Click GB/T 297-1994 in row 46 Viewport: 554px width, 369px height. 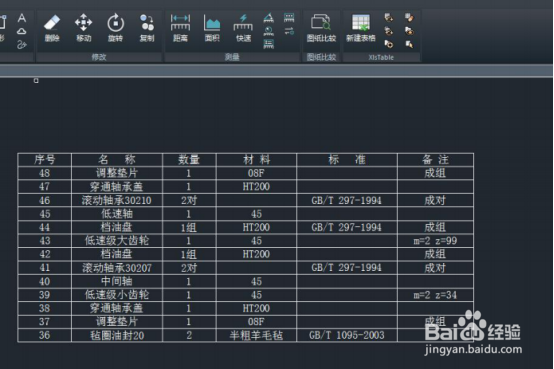pyautogui.click(x=347, y=200)
